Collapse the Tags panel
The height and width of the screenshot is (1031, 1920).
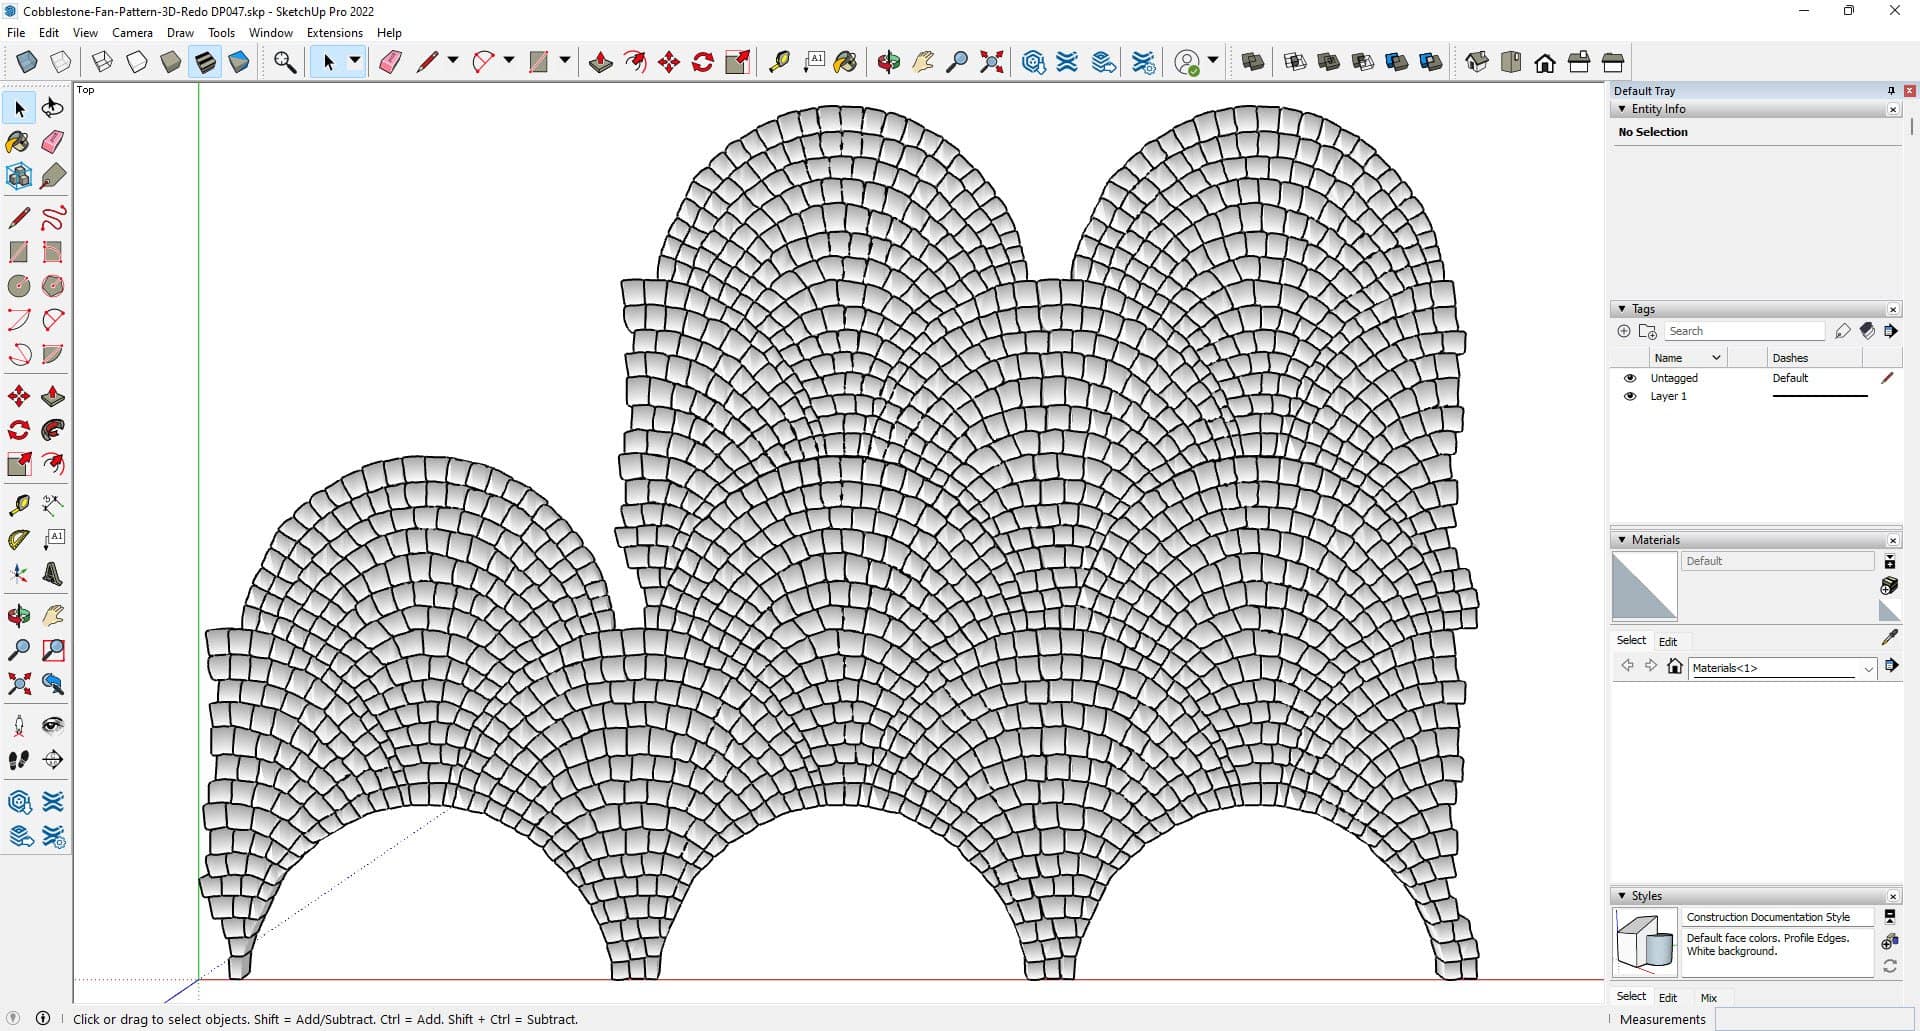(1622, 309)
